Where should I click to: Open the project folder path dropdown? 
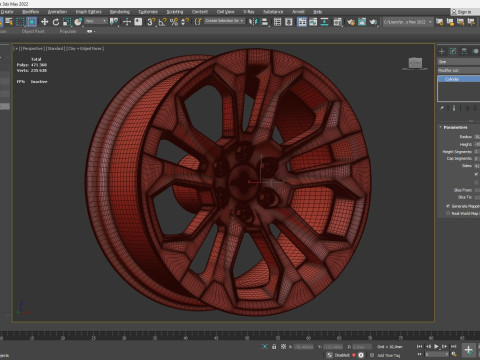(407, 22)
